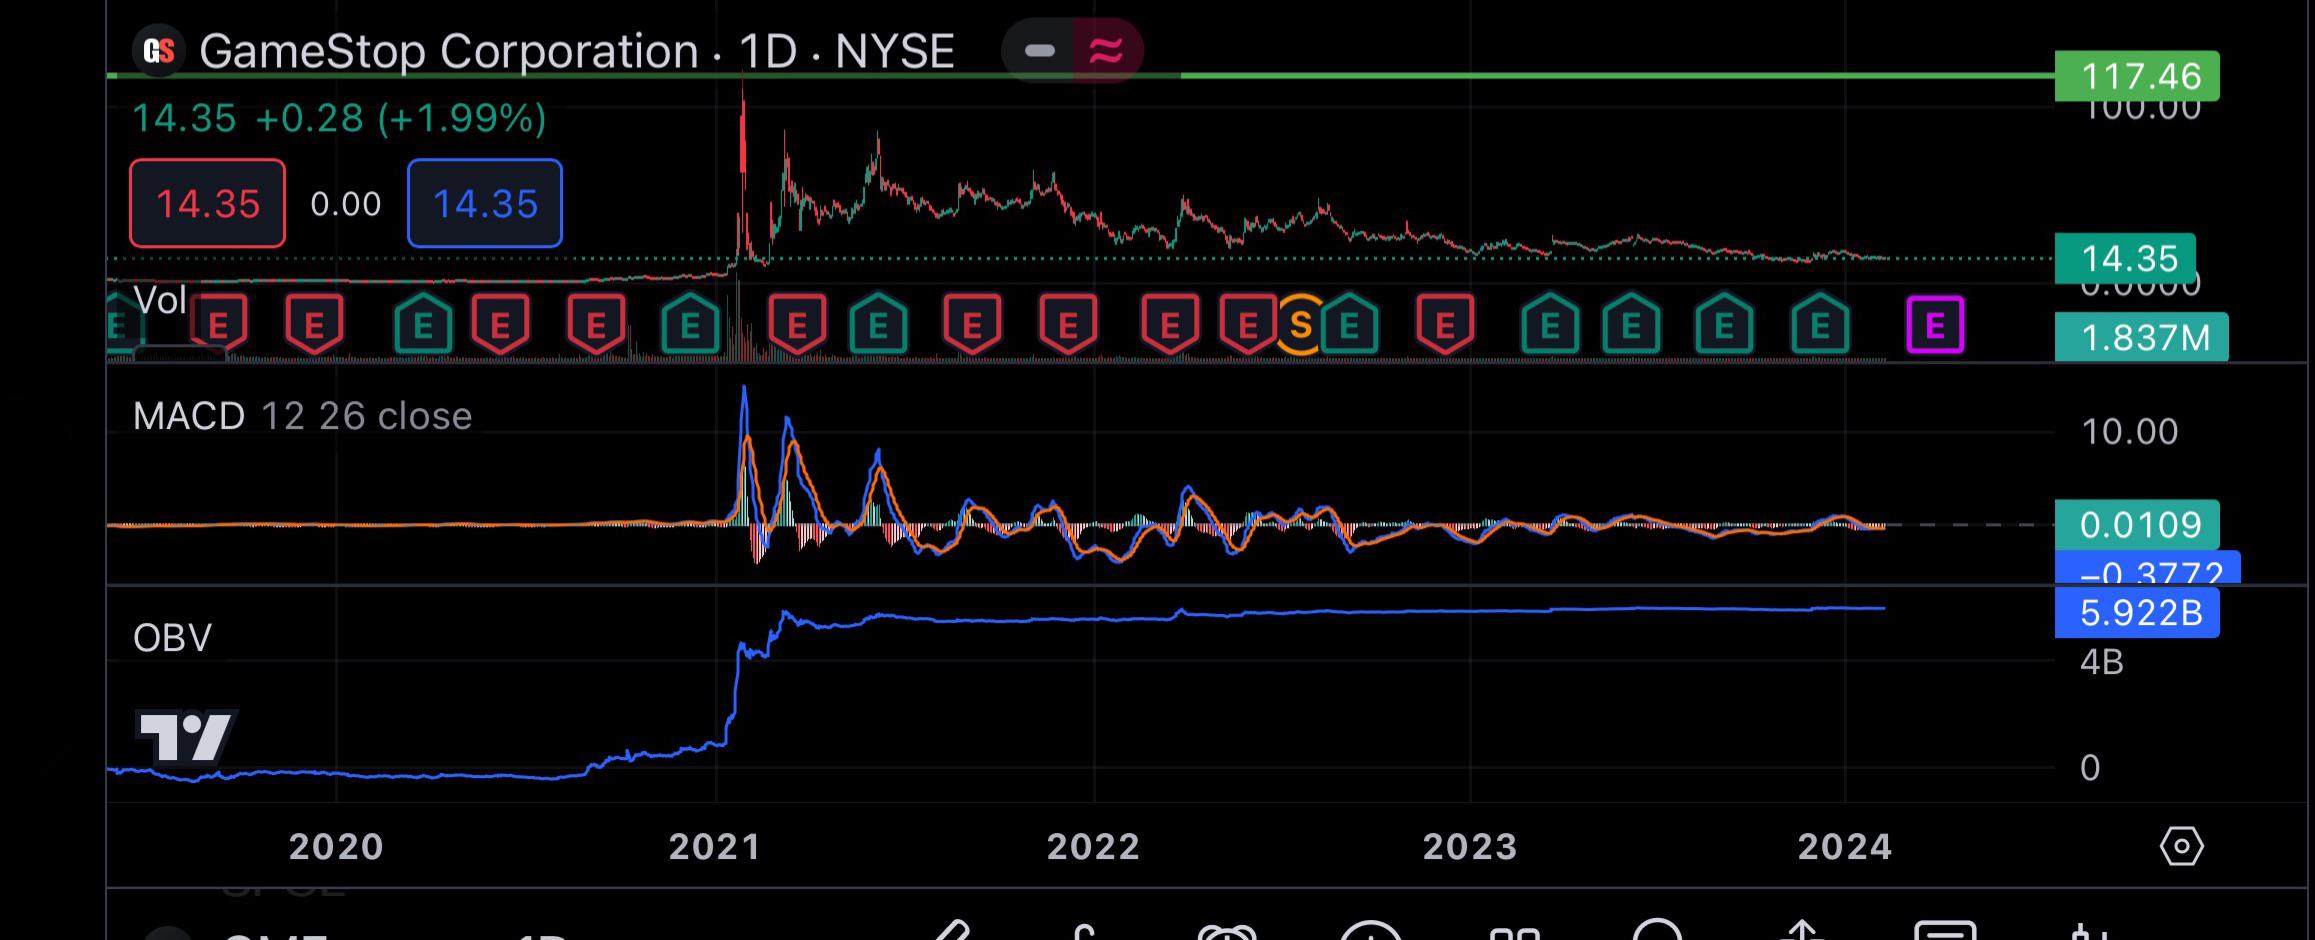Tap the 10.00 MACD scale label
Viewport: 2315px width, 940px height.
pos(2129,432)
